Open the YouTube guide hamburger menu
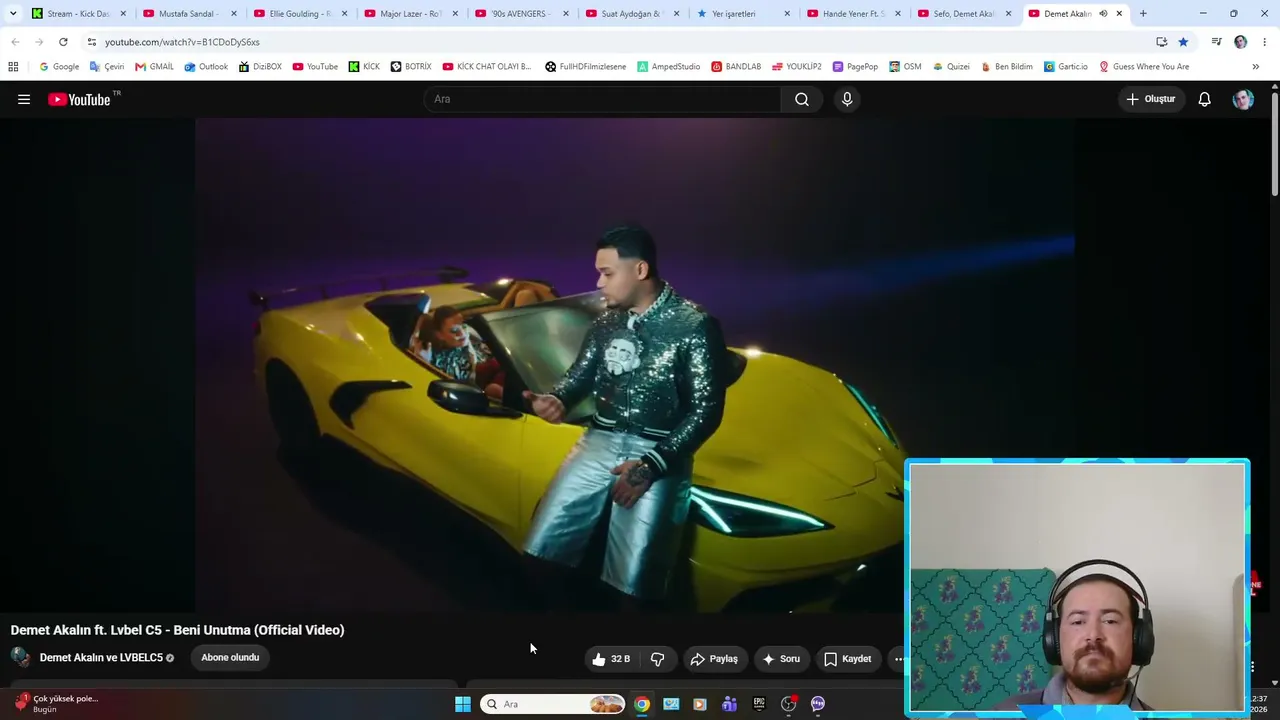Image resolution: width=1280 pixels, height=720 pixels. pyautogui.click(x=24, y=99)
